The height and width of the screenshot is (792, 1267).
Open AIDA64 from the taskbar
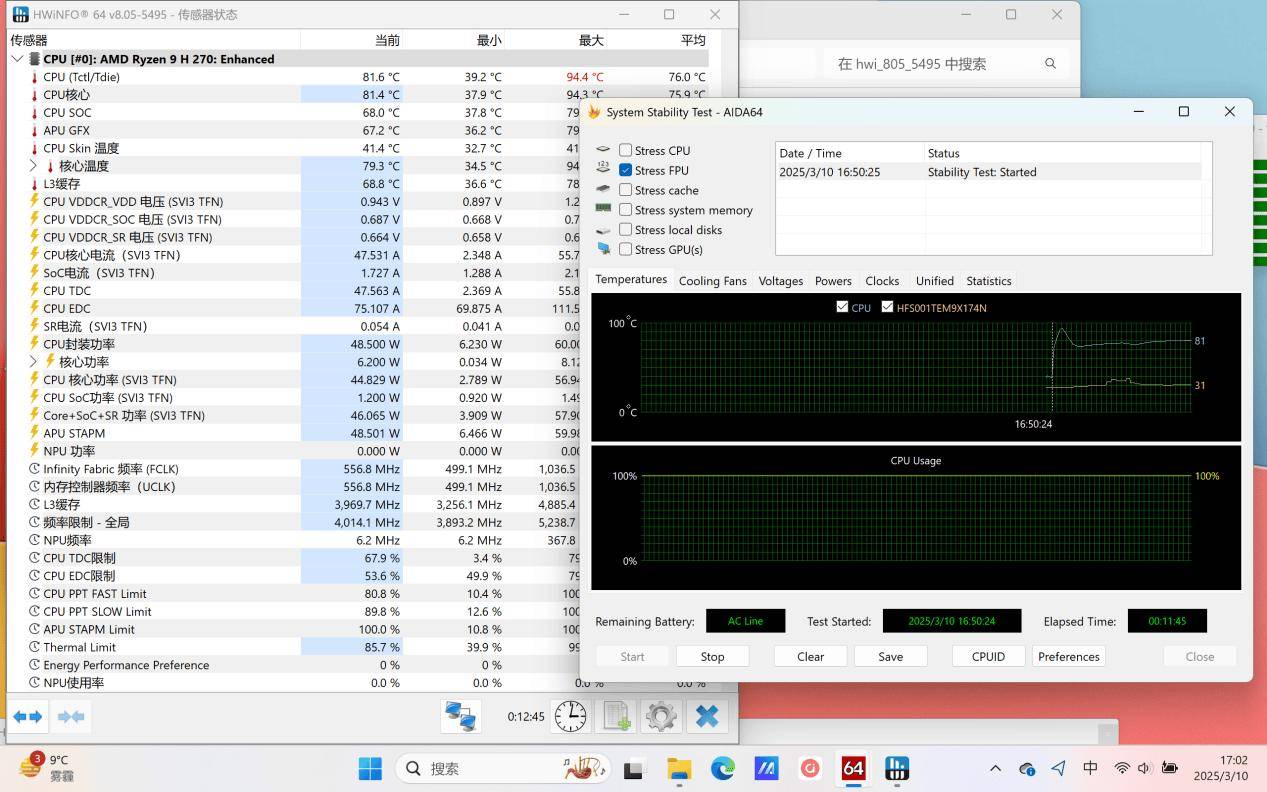click(853, 768)
